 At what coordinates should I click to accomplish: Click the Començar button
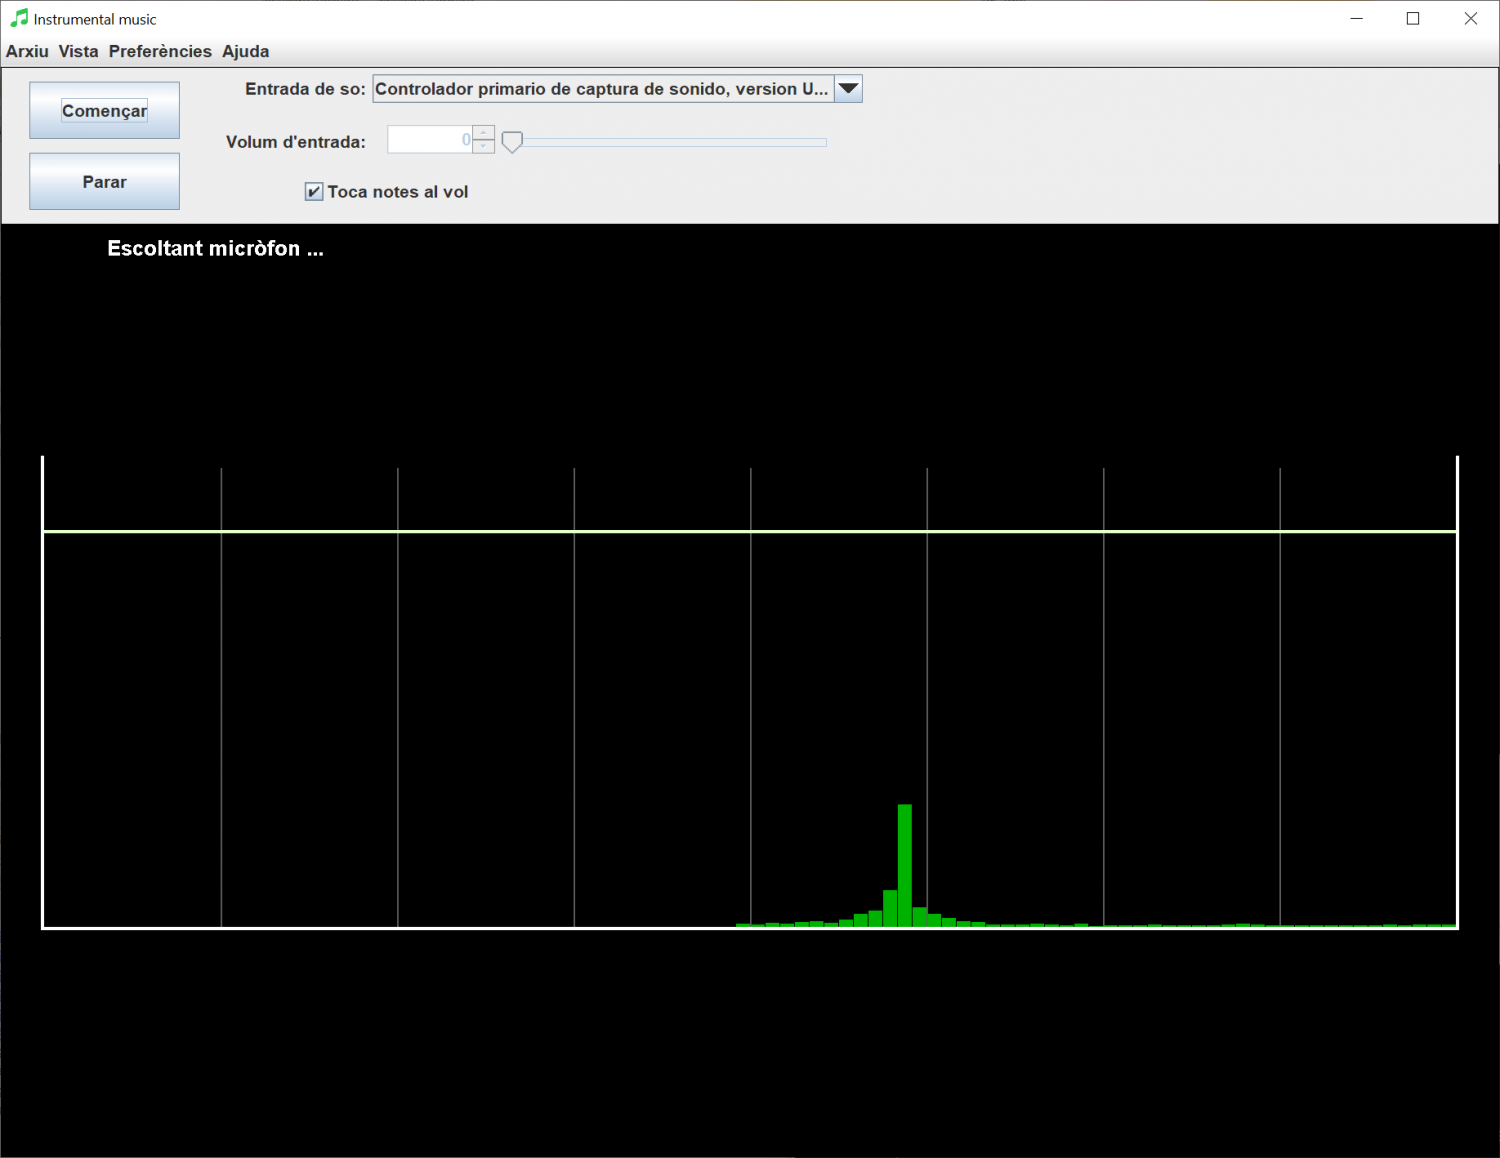[104, 110]
